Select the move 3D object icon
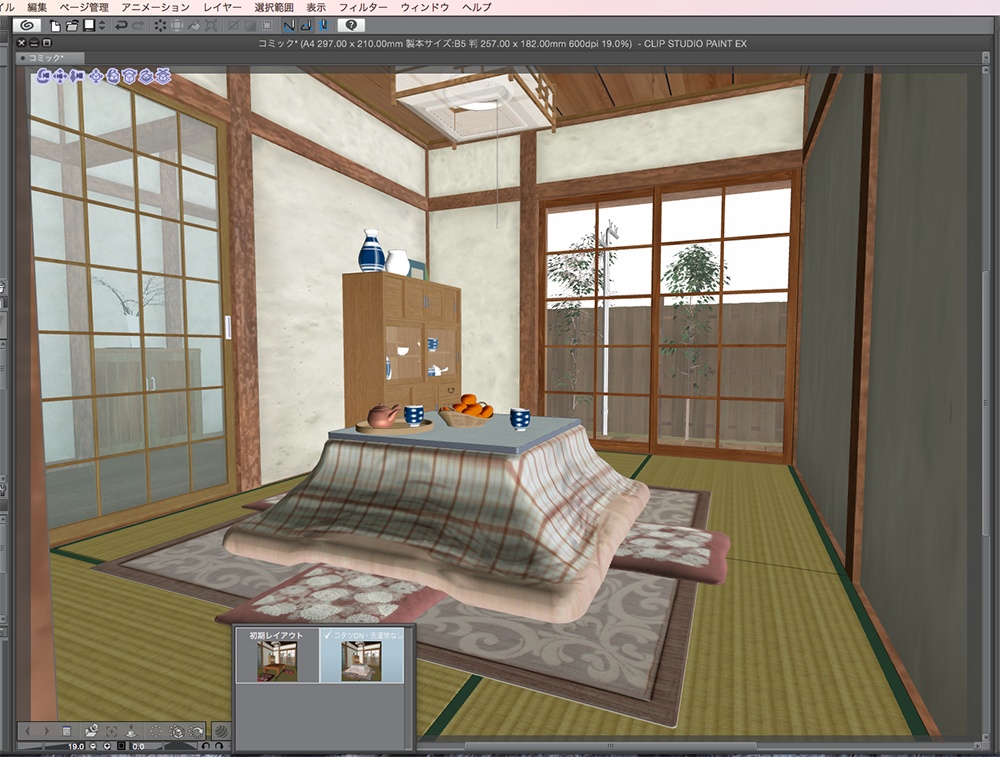 96,77
